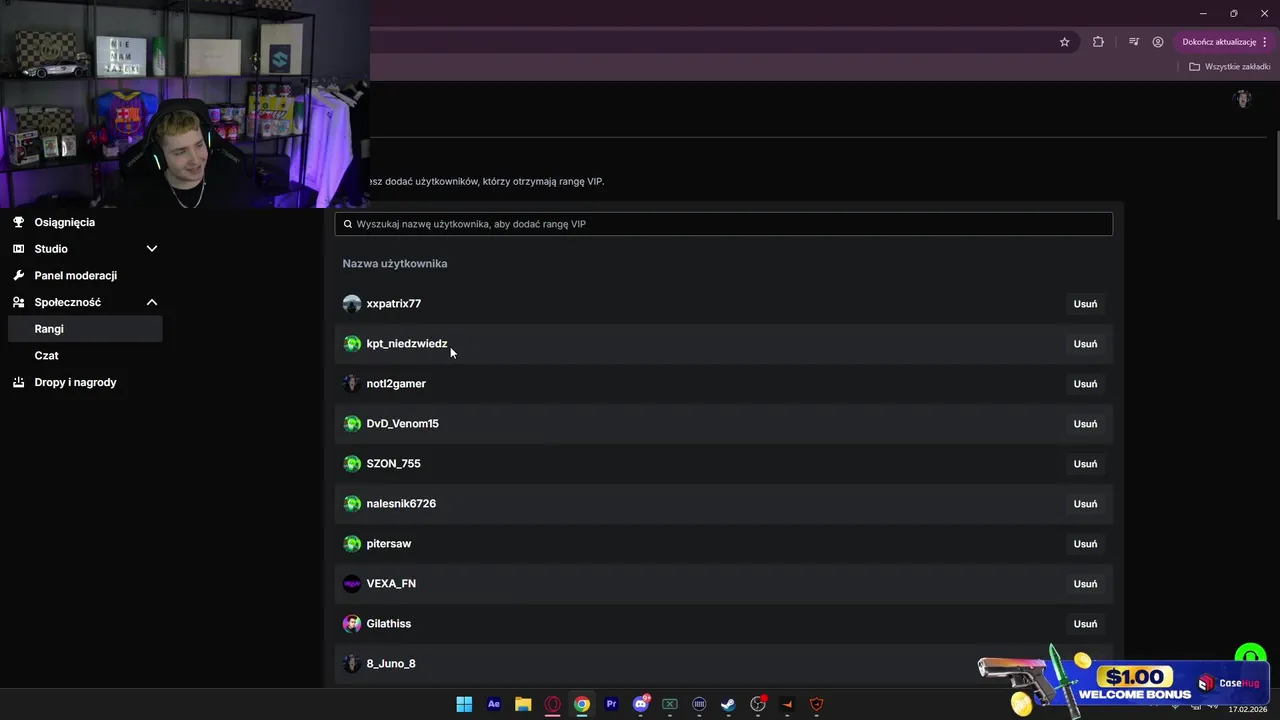Open the Windows Start menu
Viewport: 1280px width, 720px height.
coord(464,704)
